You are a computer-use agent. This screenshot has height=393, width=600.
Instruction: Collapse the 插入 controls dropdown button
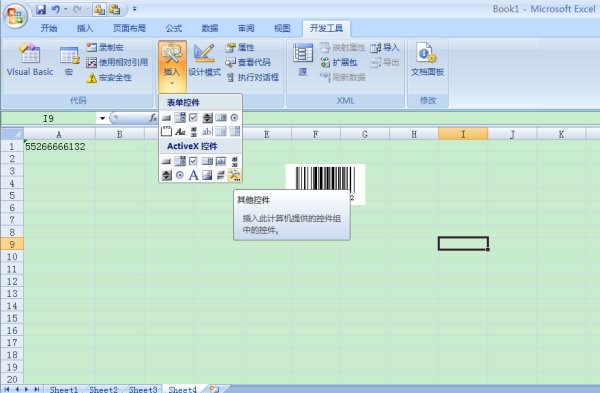[x=172, y=66]
